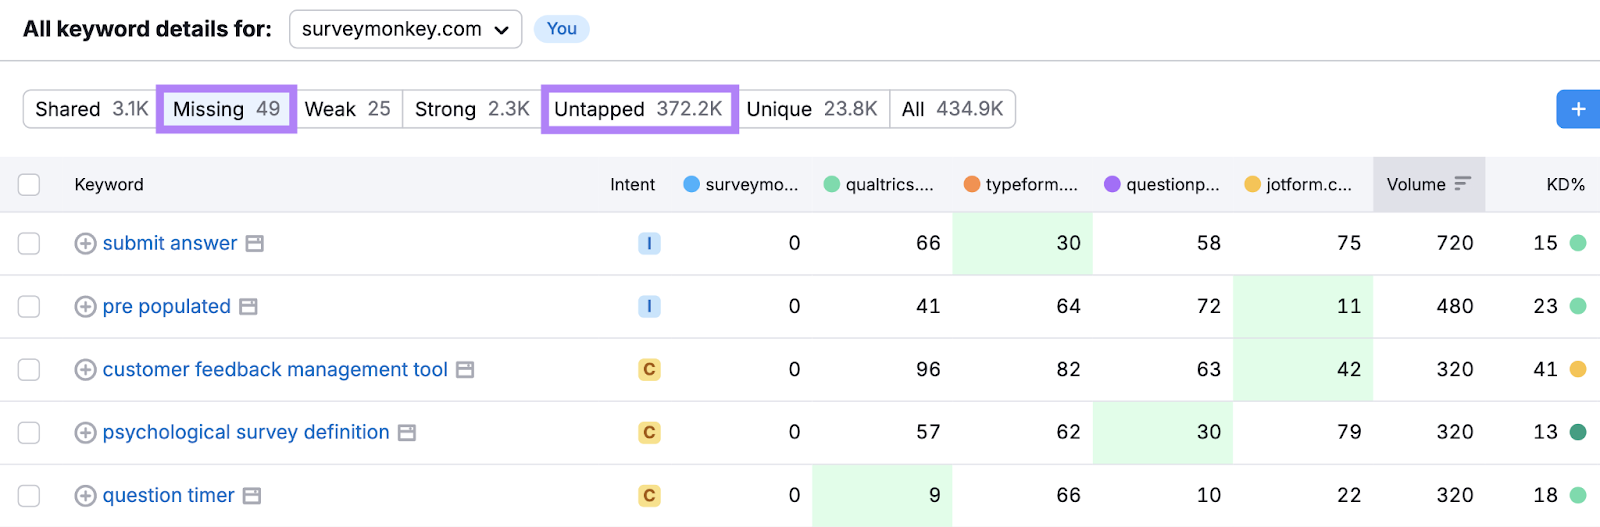Click the SERP icon next to 'question timer'

click(x=252, y=496)
